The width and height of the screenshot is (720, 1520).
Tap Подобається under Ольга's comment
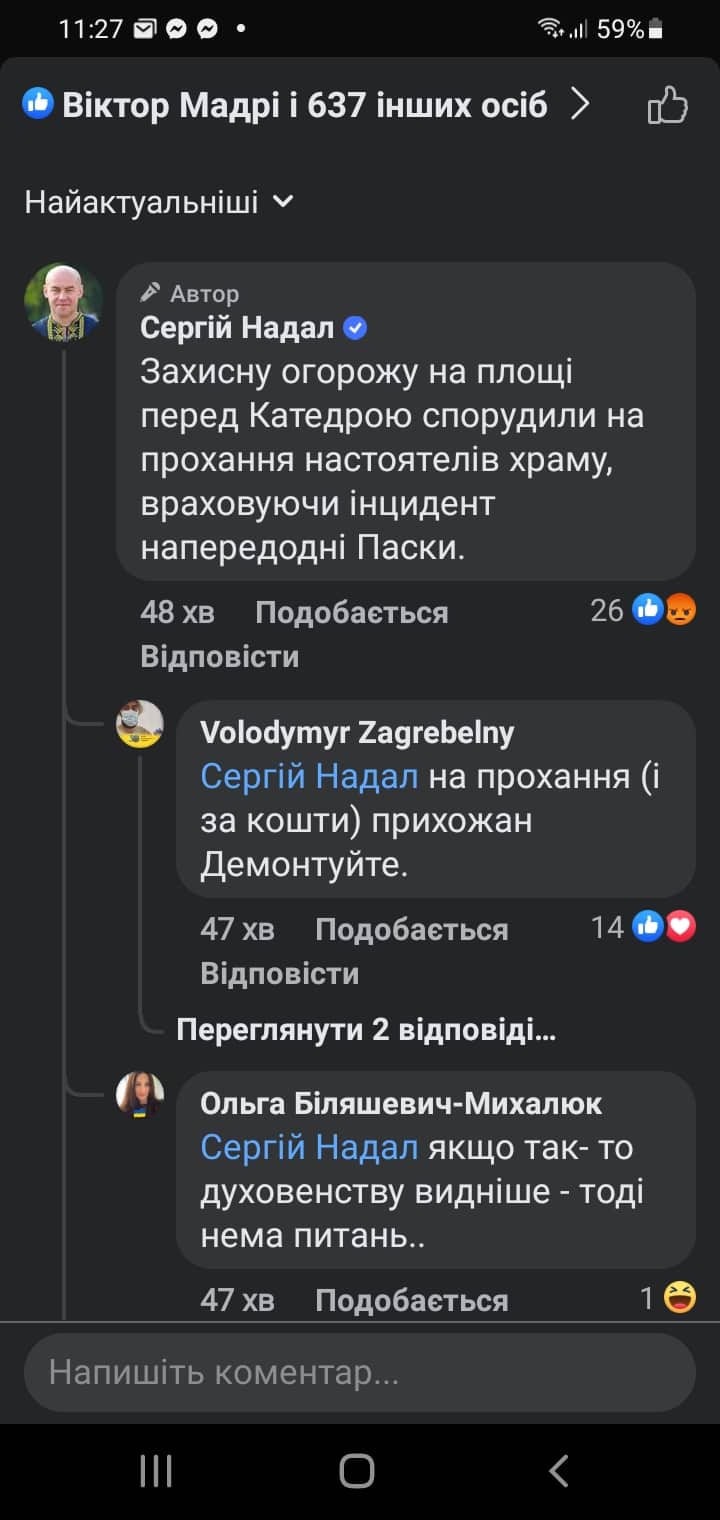412,1297
